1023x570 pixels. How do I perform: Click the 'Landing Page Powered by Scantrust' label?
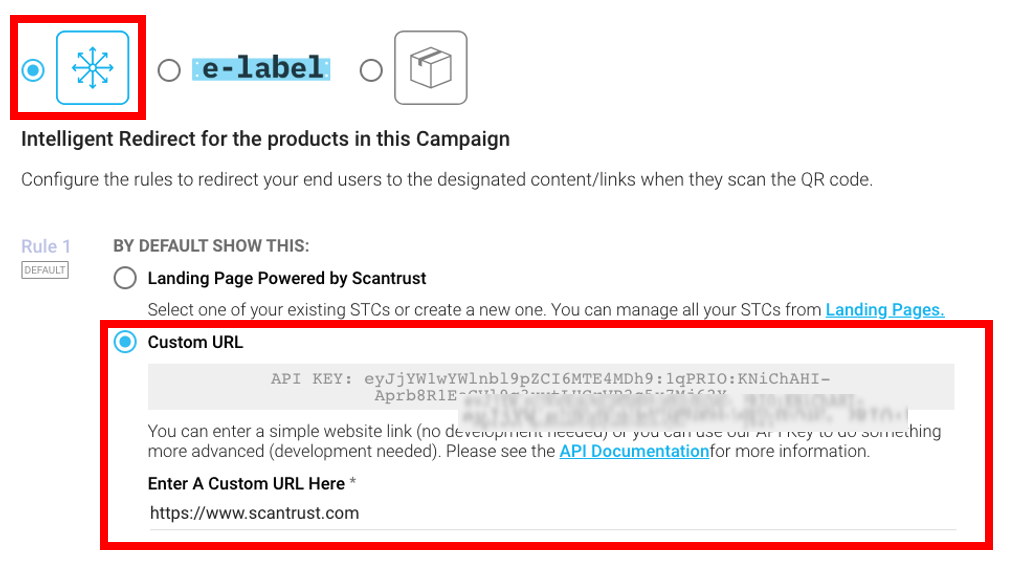click(287, 278)
